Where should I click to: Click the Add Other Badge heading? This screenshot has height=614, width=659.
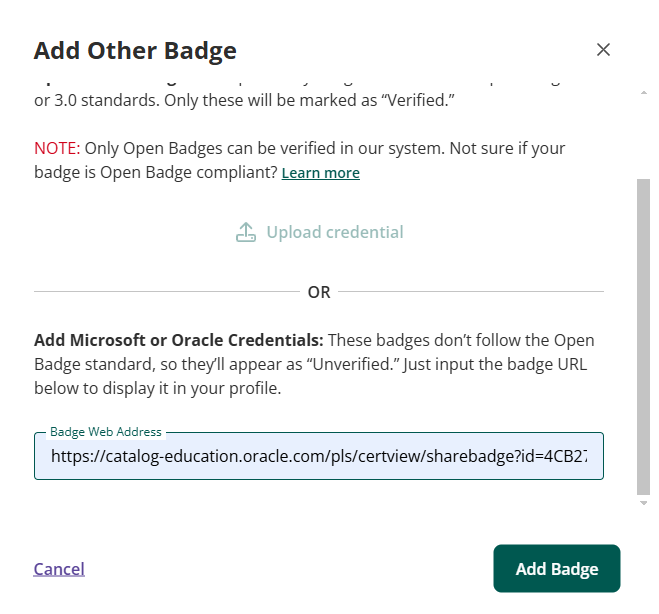tap(135, 50)
